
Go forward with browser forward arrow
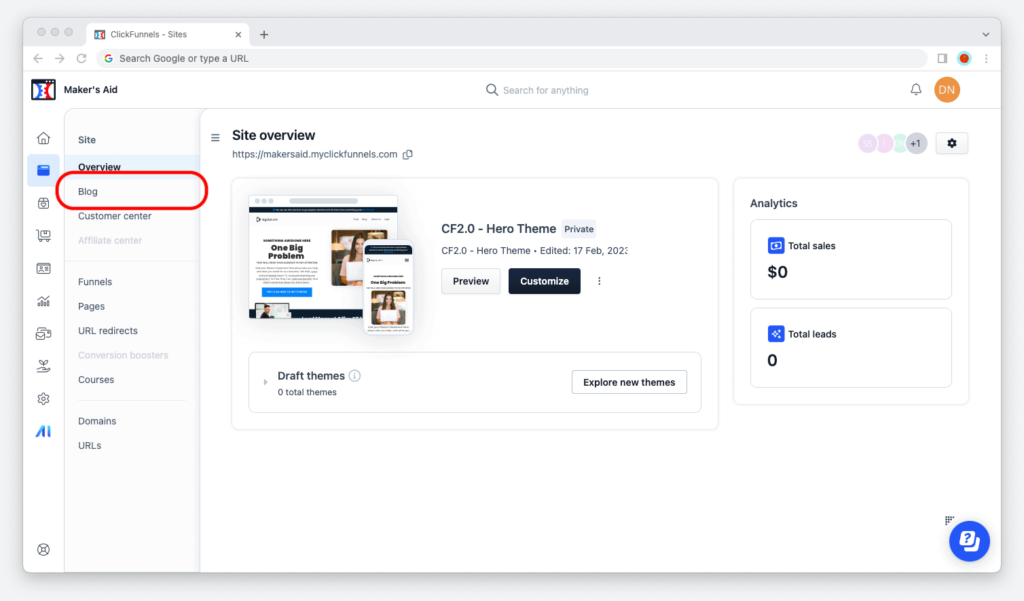click(x=59, y=58)
